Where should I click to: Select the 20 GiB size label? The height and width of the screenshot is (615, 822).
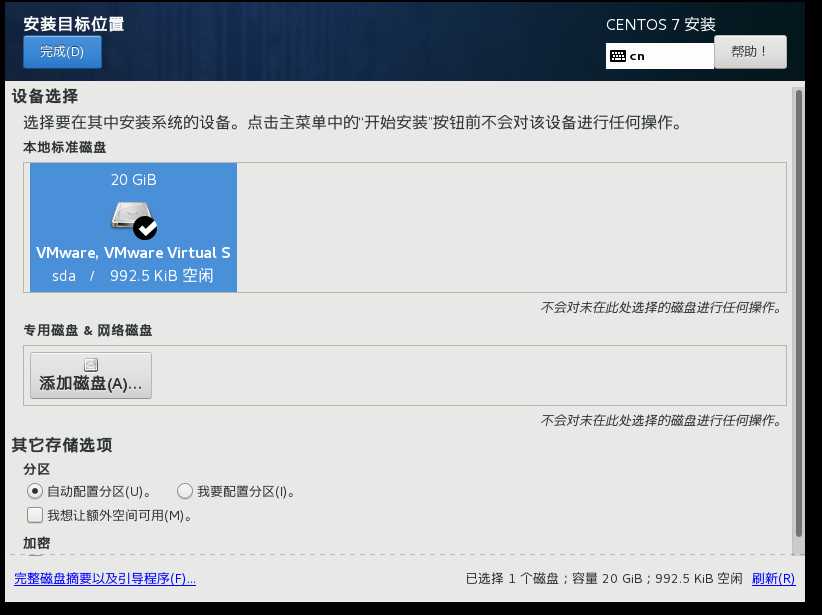pos(134,180)
